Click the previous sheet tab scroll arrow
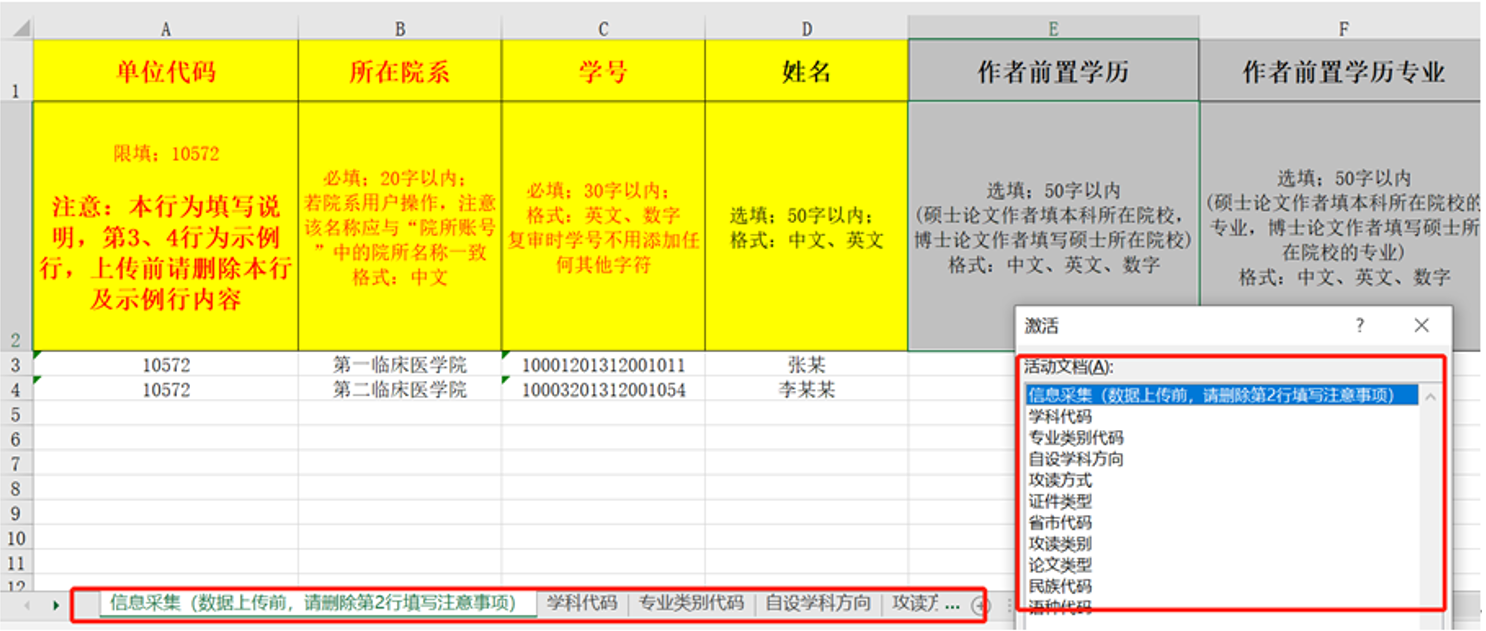Screen dimensions: 1486x631 click(27, 605)
